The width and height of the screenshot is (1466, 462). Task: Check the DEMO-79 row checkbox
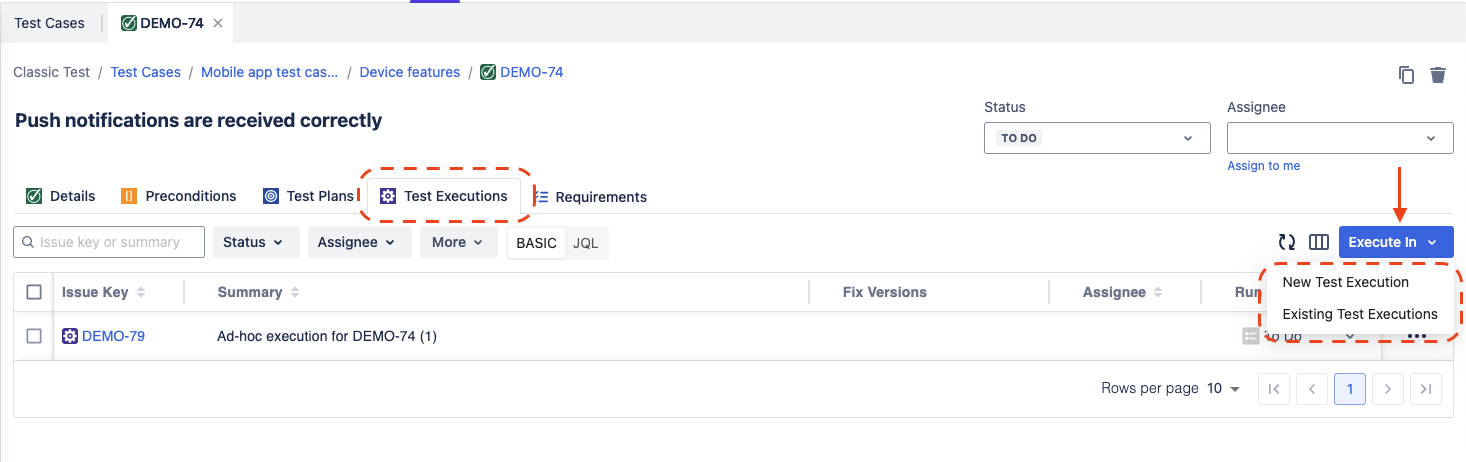tap(34, 336)
